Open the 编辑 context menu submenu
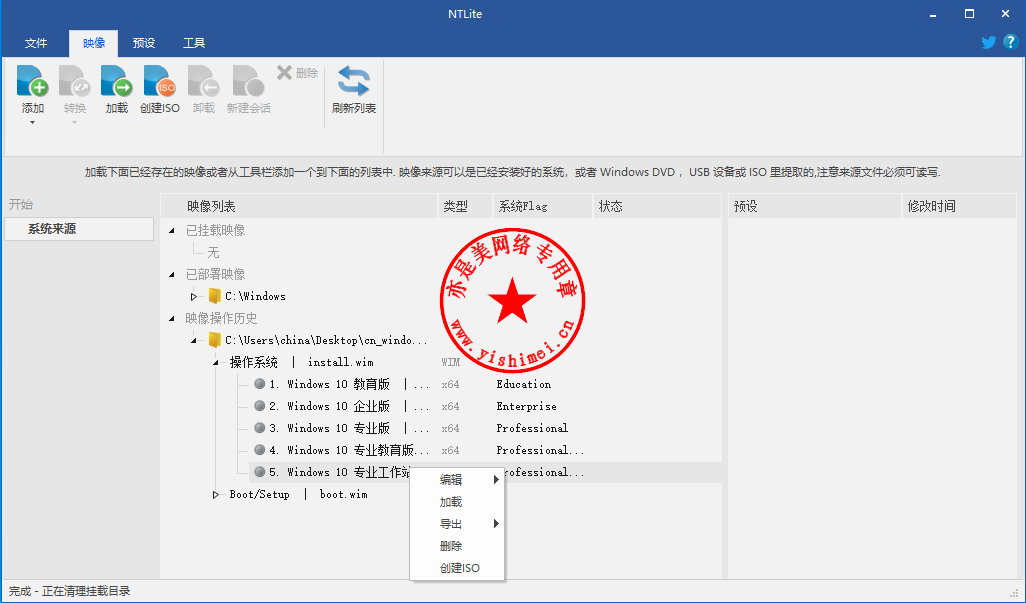 tap(457, 479)
